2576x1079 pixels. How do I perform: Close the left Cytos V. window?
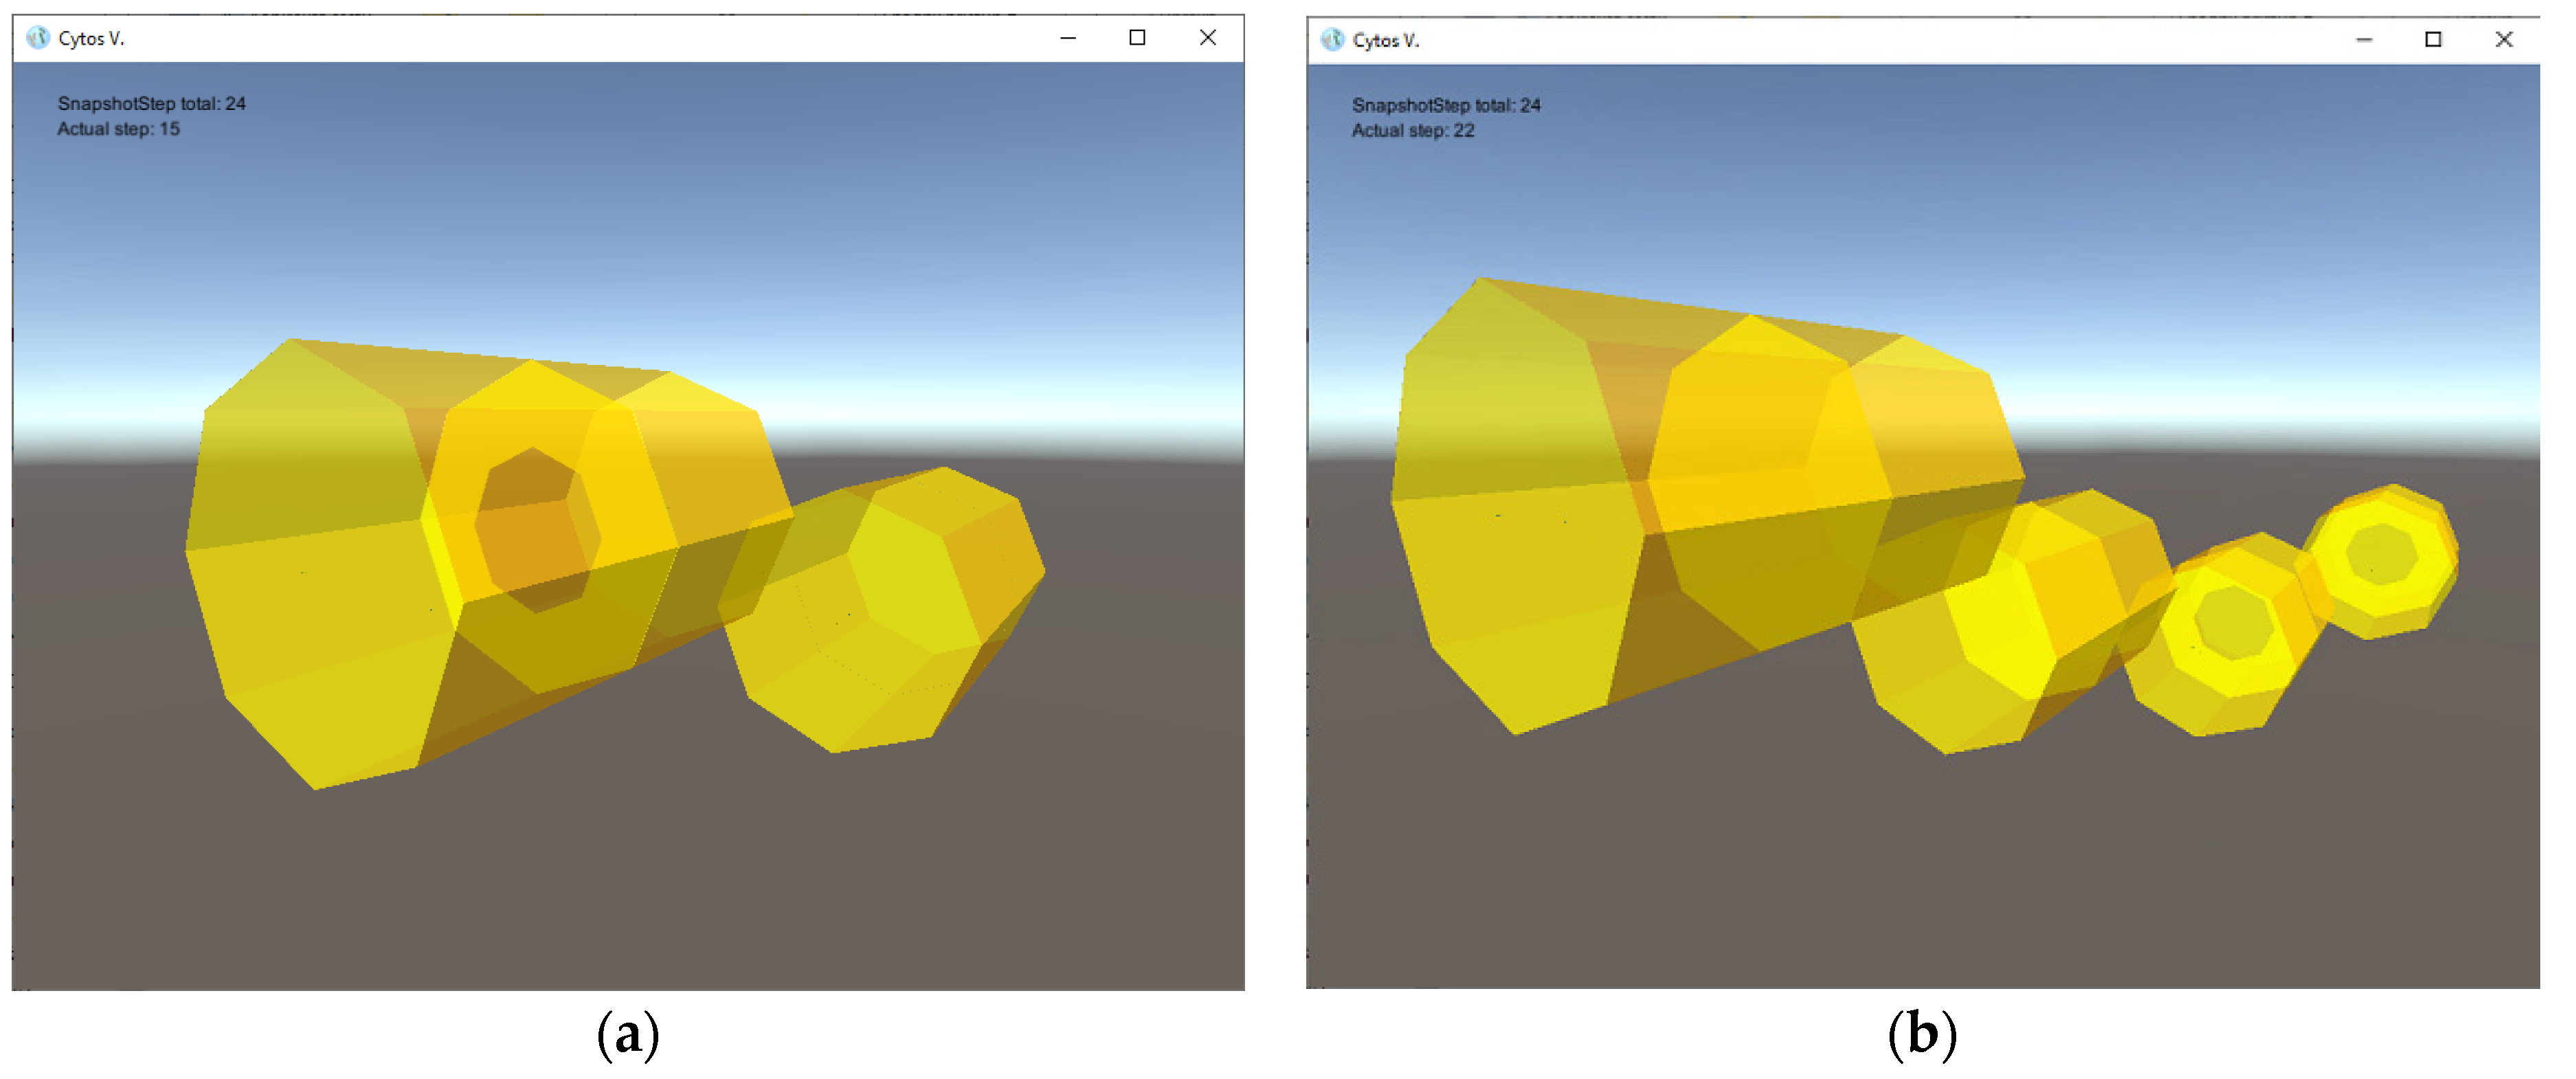tap(1207, 38)
